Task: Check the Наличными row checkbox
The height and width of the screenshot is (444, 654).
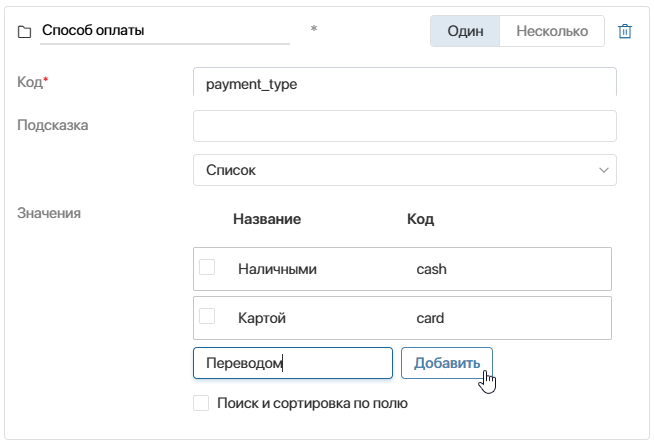Action: 207,267
